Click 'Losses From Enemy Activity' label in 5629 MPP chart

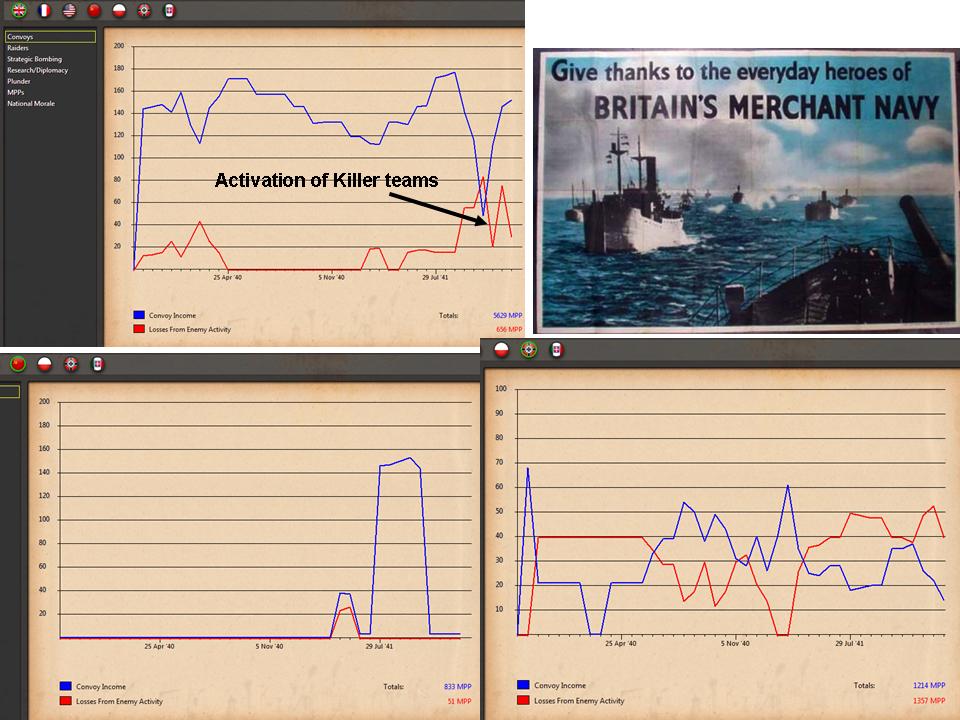(x=190, y=329)
